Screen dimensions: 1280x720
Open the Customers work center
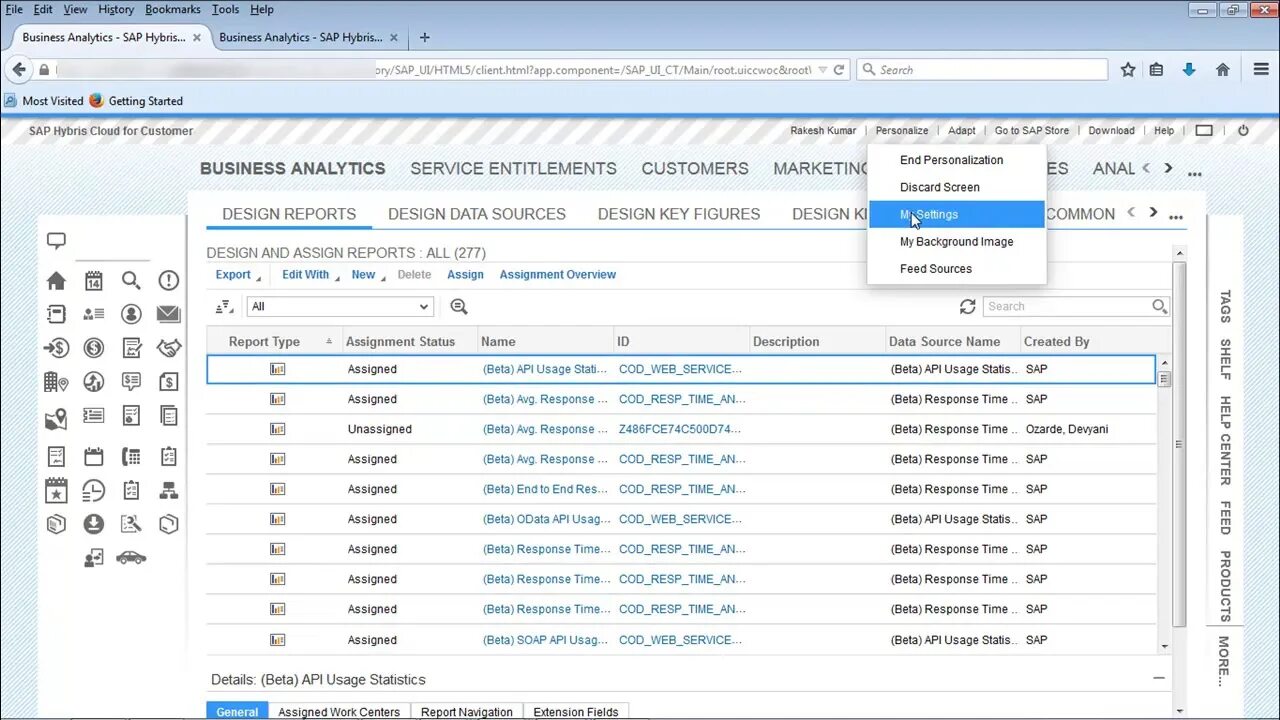click(x=695, y=168)
